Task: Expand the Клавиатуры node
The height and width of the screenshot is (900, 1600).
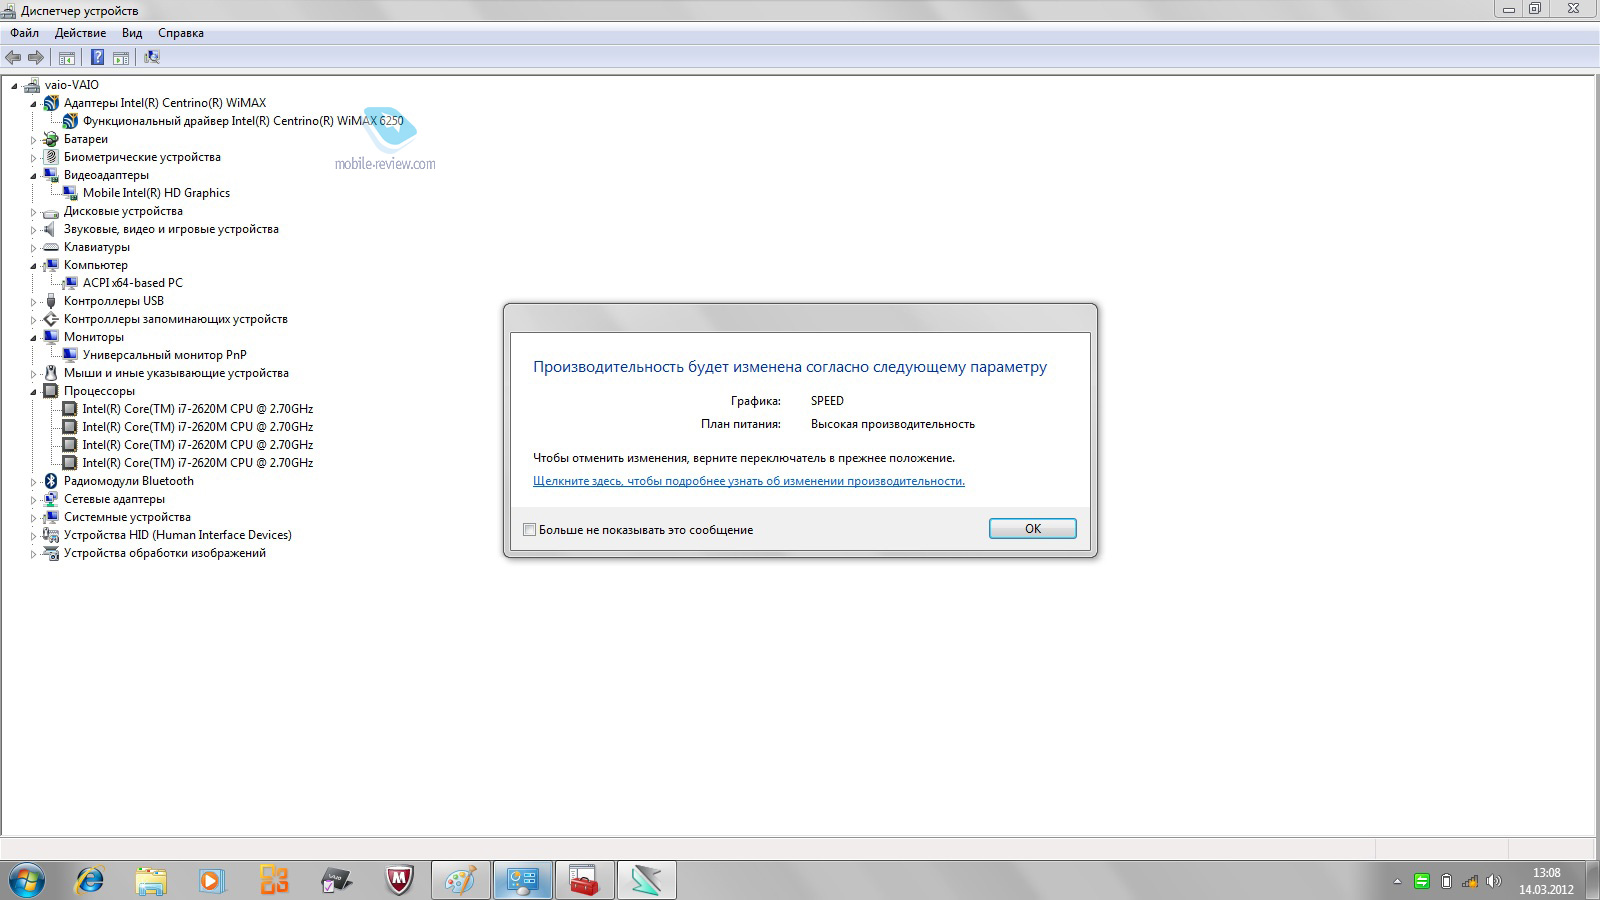Action: [x=33, y=247]
